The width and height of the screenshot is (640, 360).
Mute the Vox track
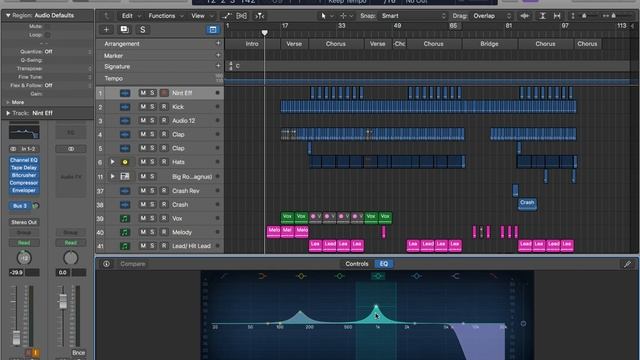click(143, 218)
